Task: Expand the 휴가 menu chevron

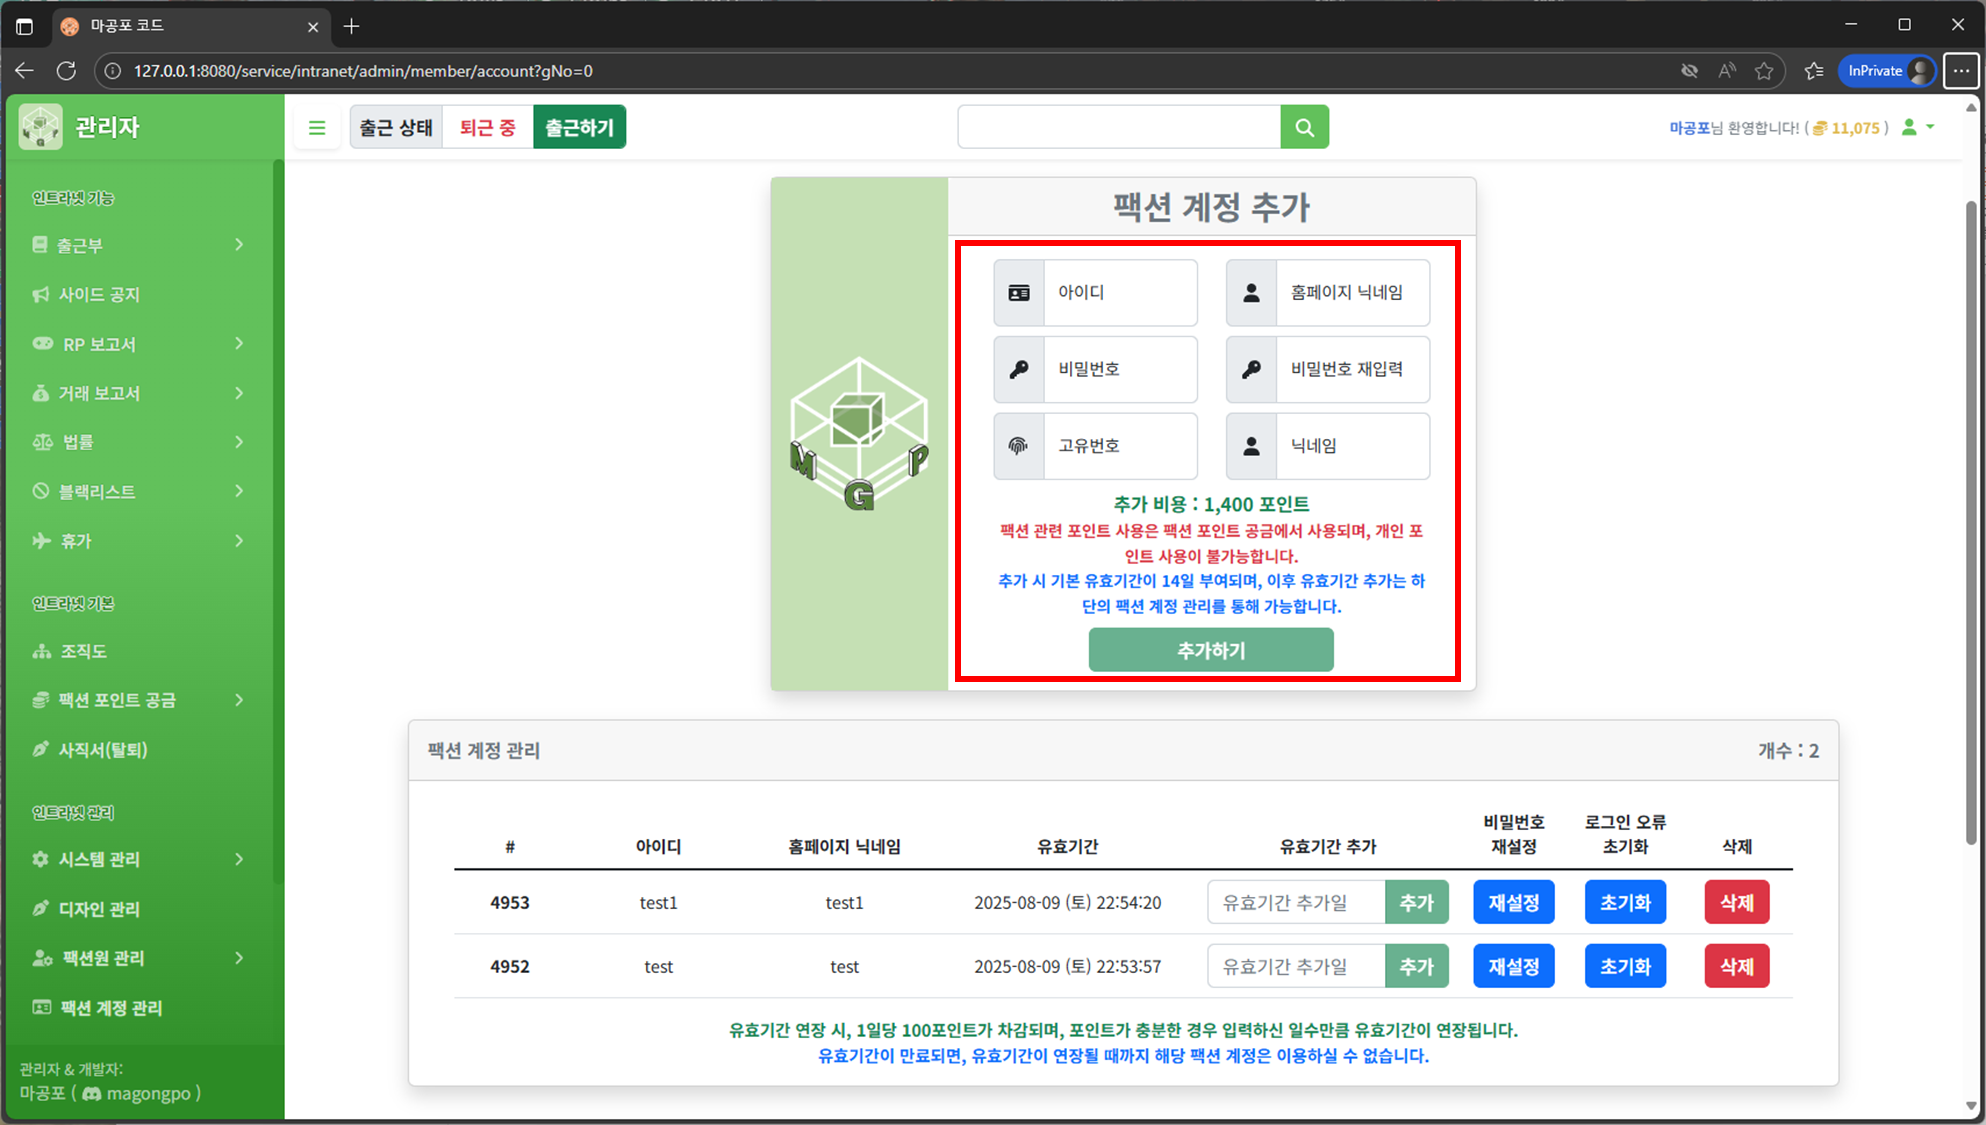Action: click(239, 541)
